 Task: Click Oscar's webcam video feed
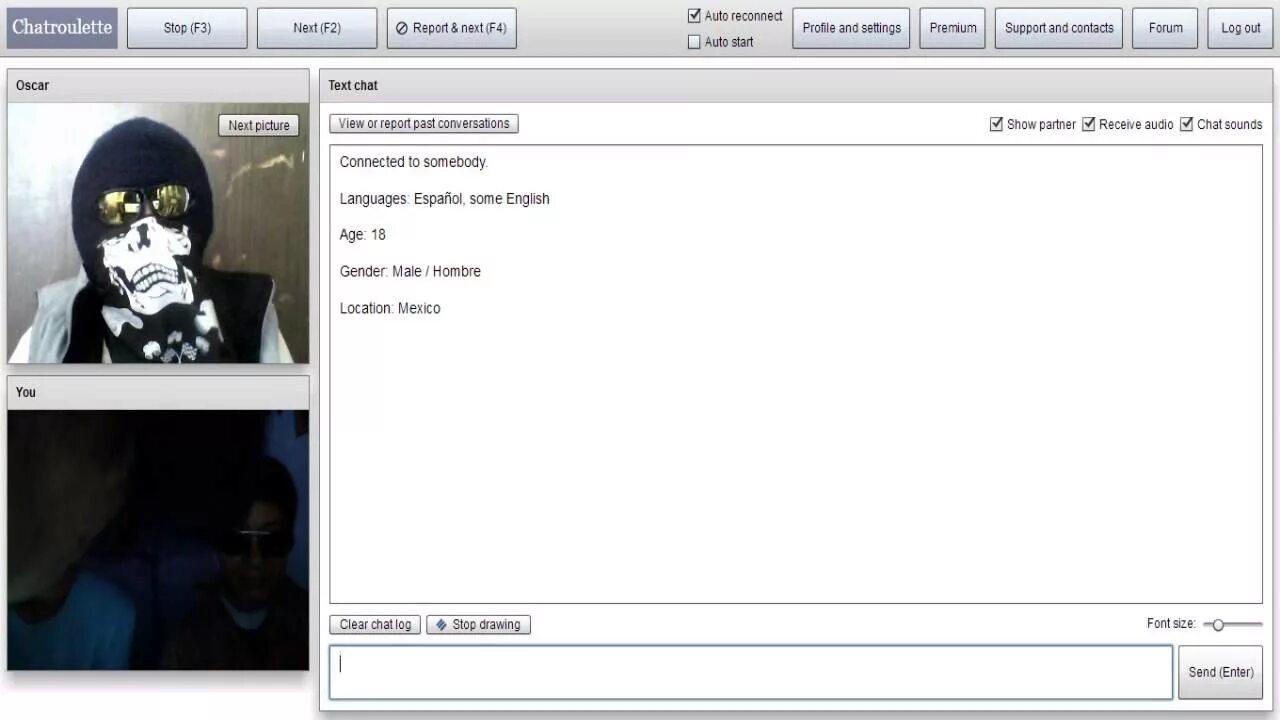point(158,233)
